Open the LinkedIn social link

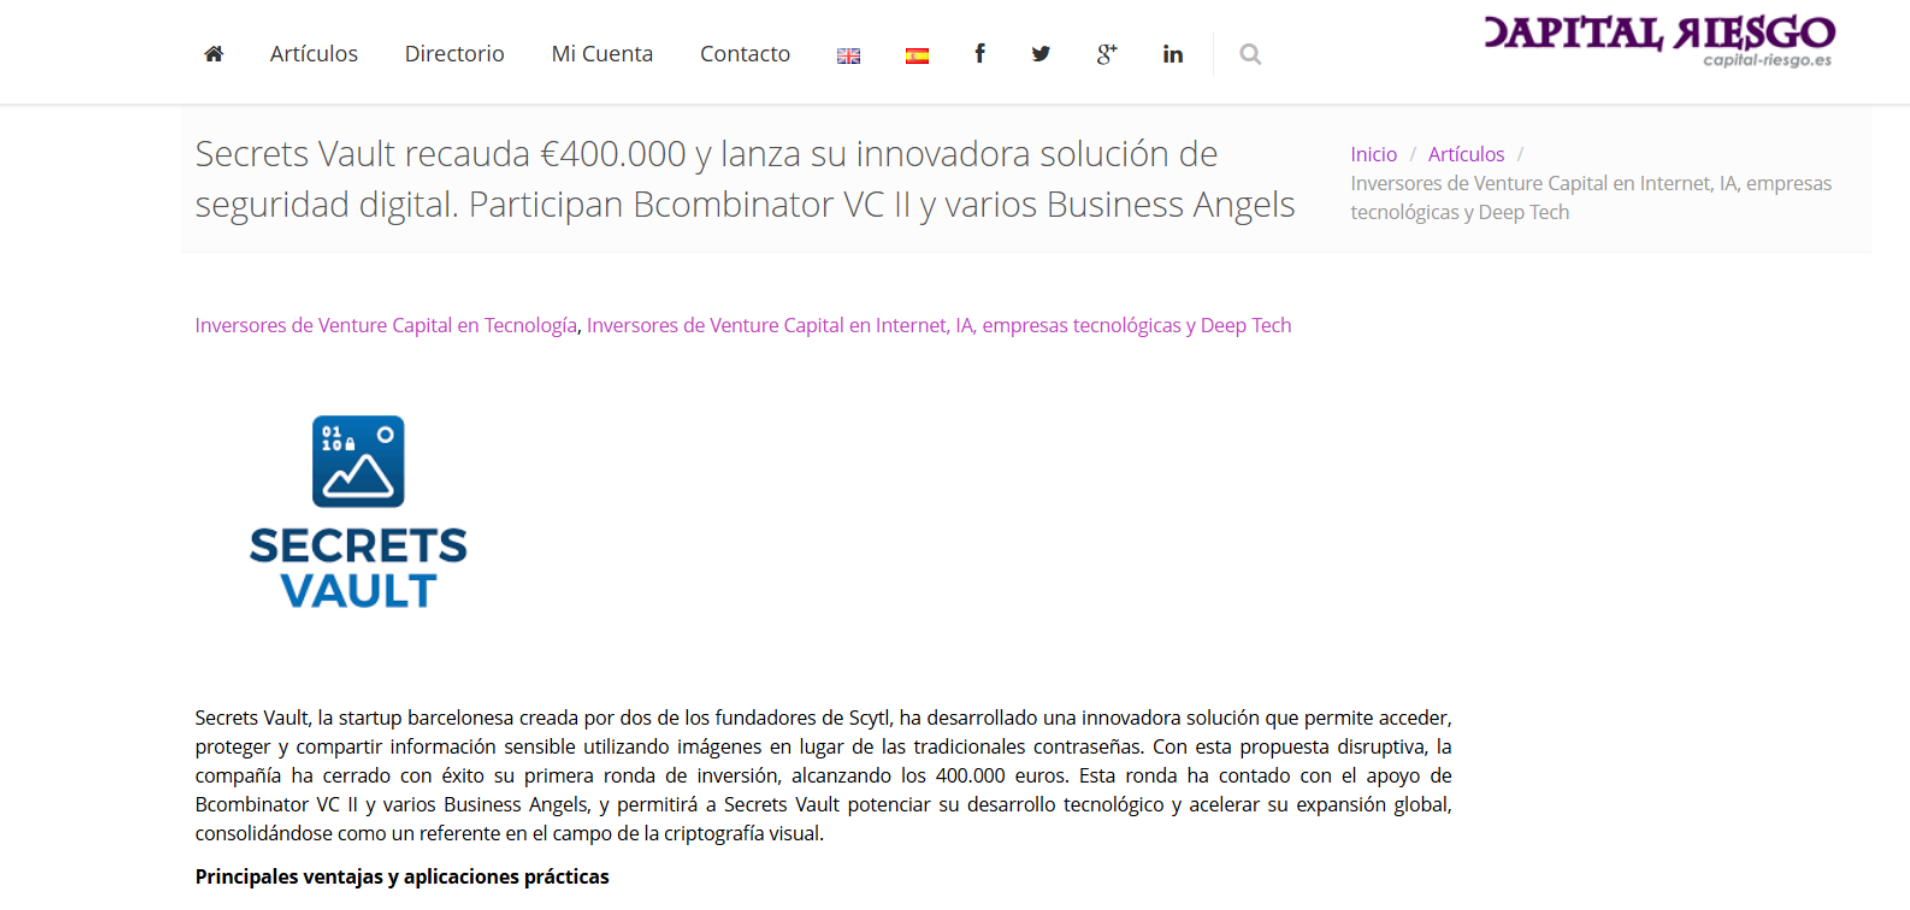tap(1173, 54)
